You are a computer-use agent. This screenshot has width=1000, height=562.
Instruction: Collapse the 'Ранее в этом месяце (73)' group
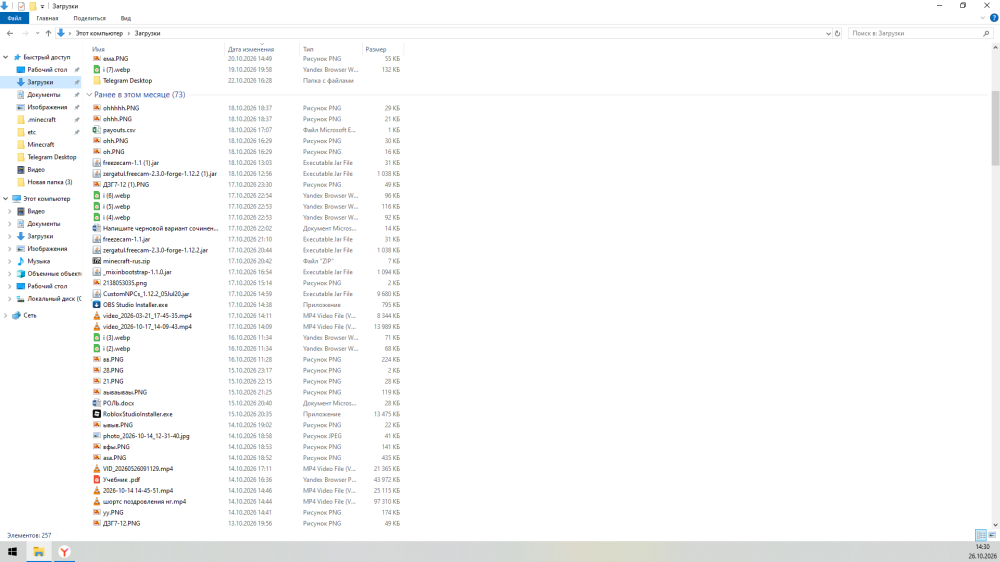pyautogui.click(x=89, y=94)
